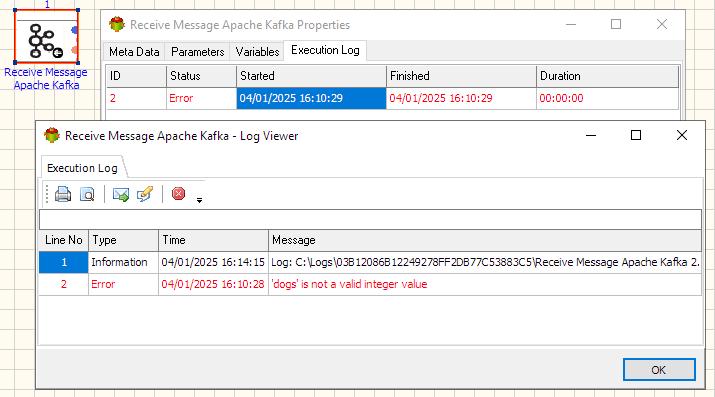Image resolution: width=715 pixels, height=397 pixels.
Task: Click the empty filter field above log table
Action: click(370, 220)
